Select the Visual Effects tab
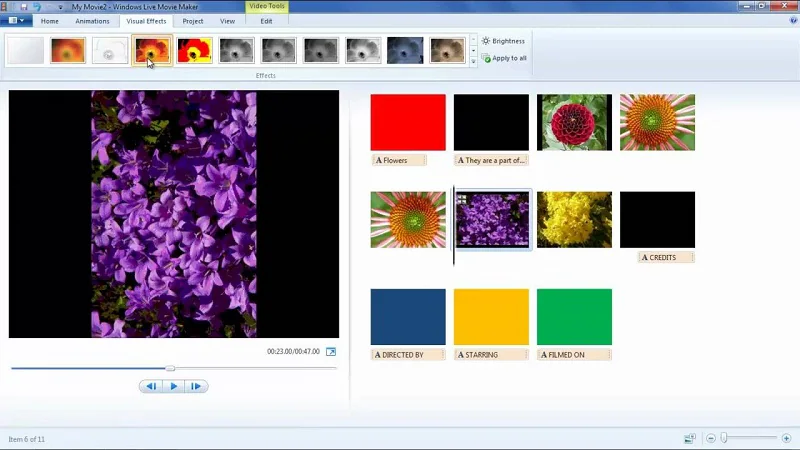 pos(146,21)
